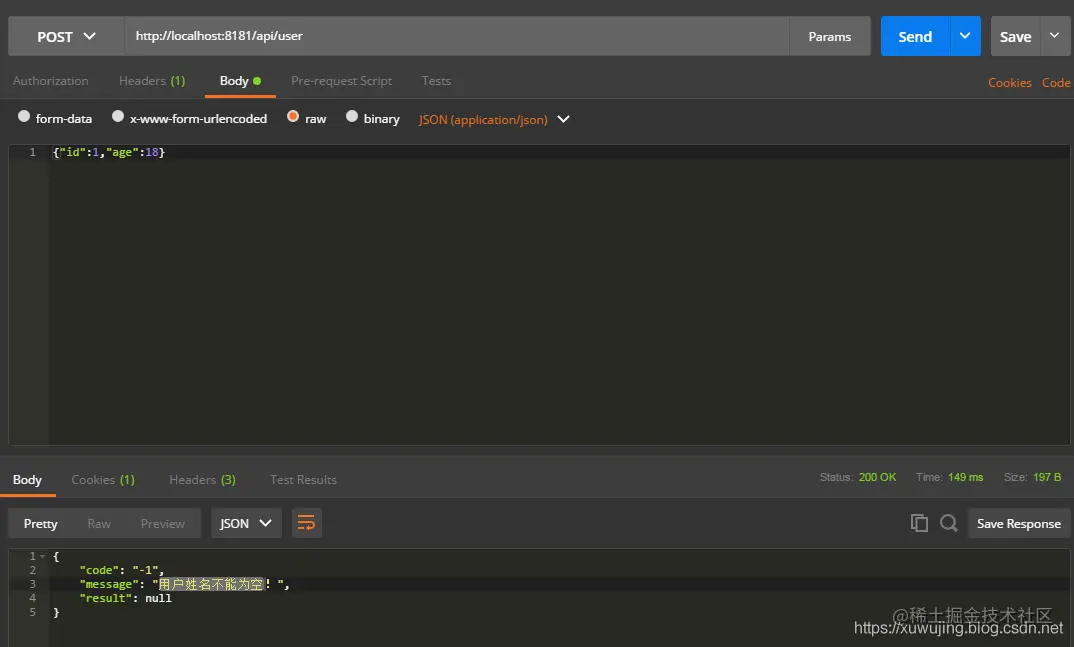Open the Params editor
This screenshot has width=1074, height=647.
(x=829, y=36)
